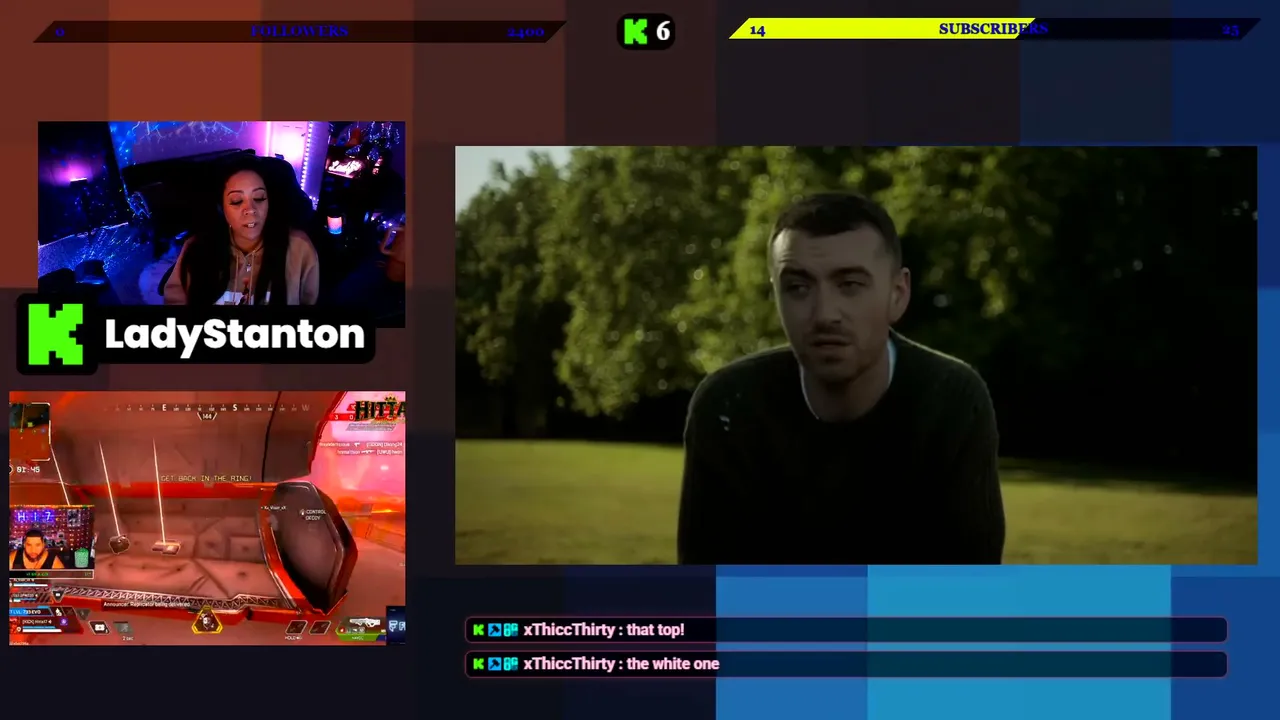This screenshot has height=720, width=1280.
Task: Click the teal badge on the "the white one" message
Action: 510,664
